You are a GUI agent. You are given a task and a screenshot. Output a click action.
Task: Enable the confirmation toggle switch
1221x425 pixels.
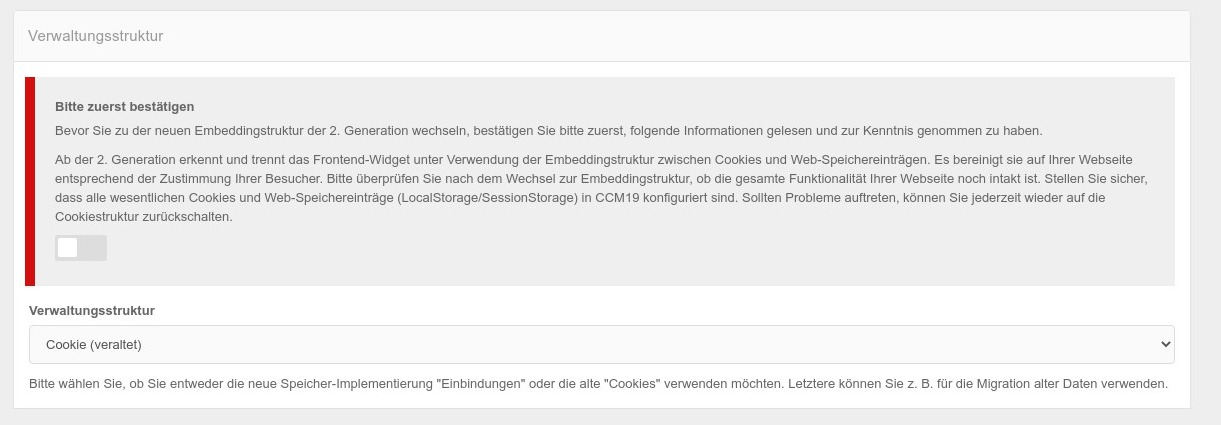pos(80,248)
